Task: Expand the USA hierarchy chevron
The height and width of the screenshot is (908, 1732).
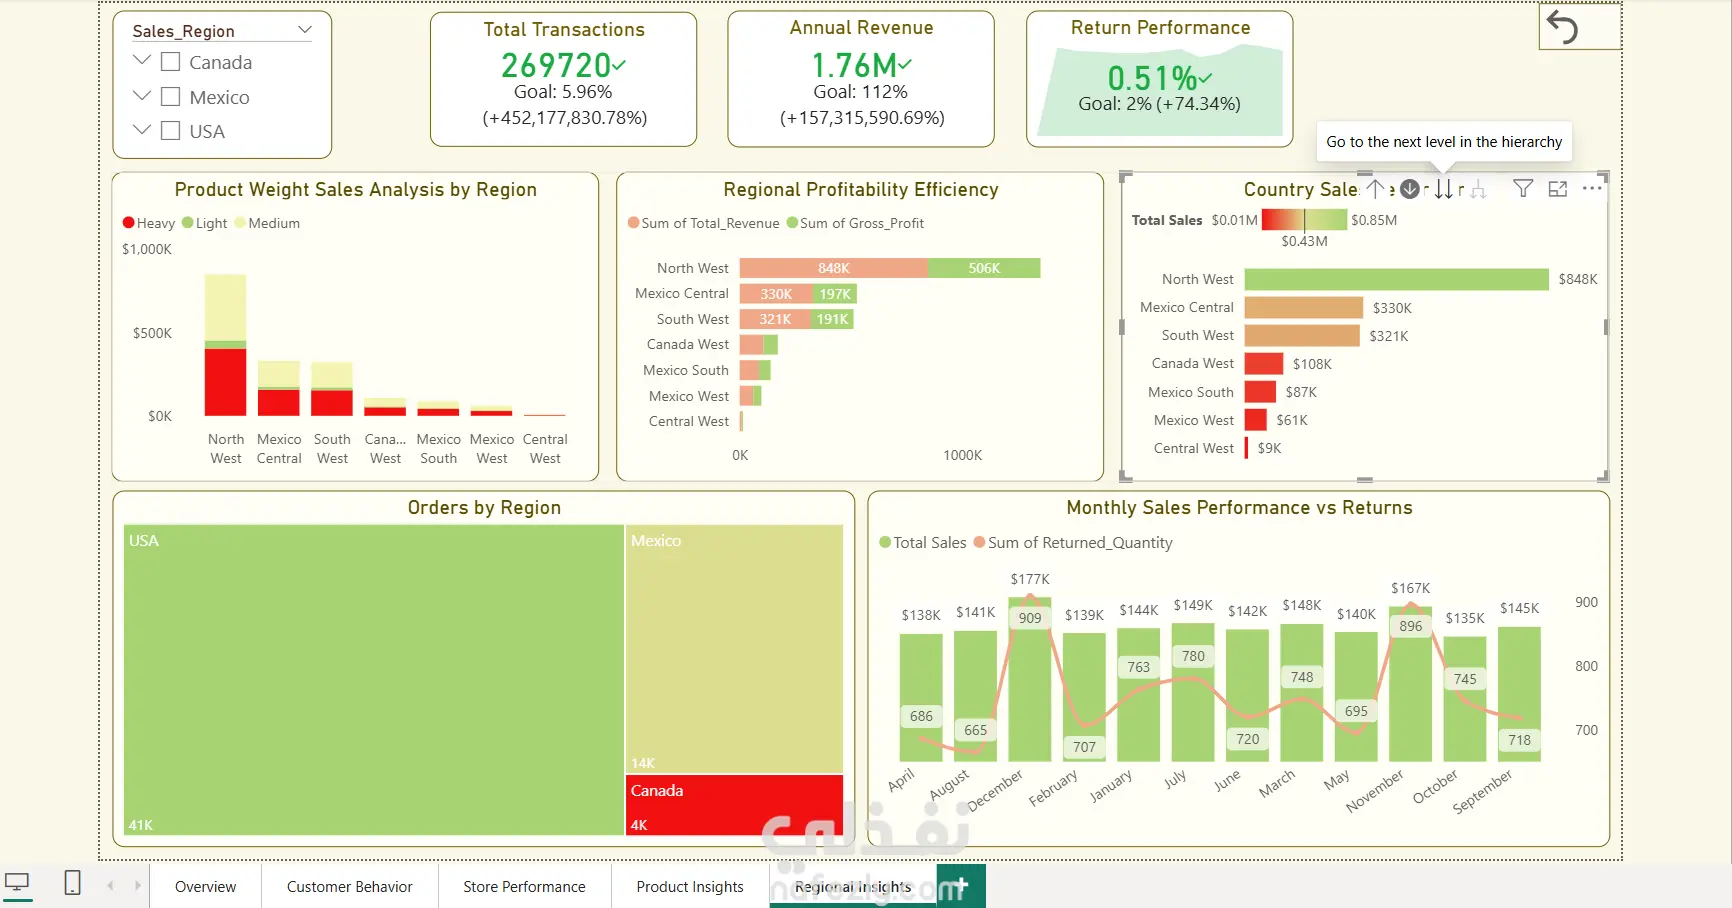Action: click(x=142, y=130)
